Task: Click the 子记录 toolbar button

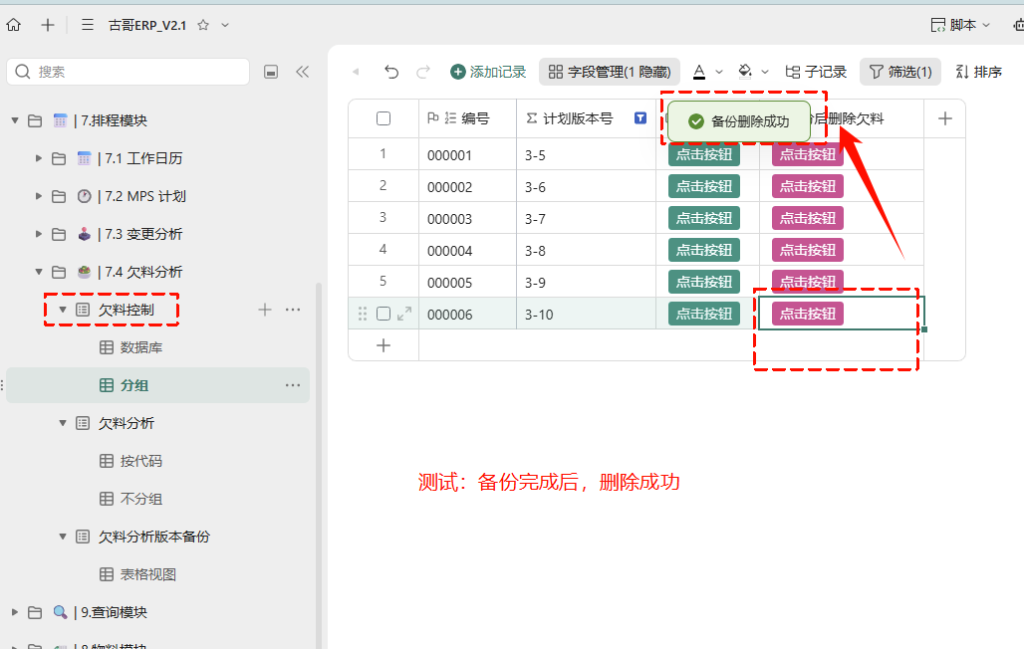Action: click(816, 72)
